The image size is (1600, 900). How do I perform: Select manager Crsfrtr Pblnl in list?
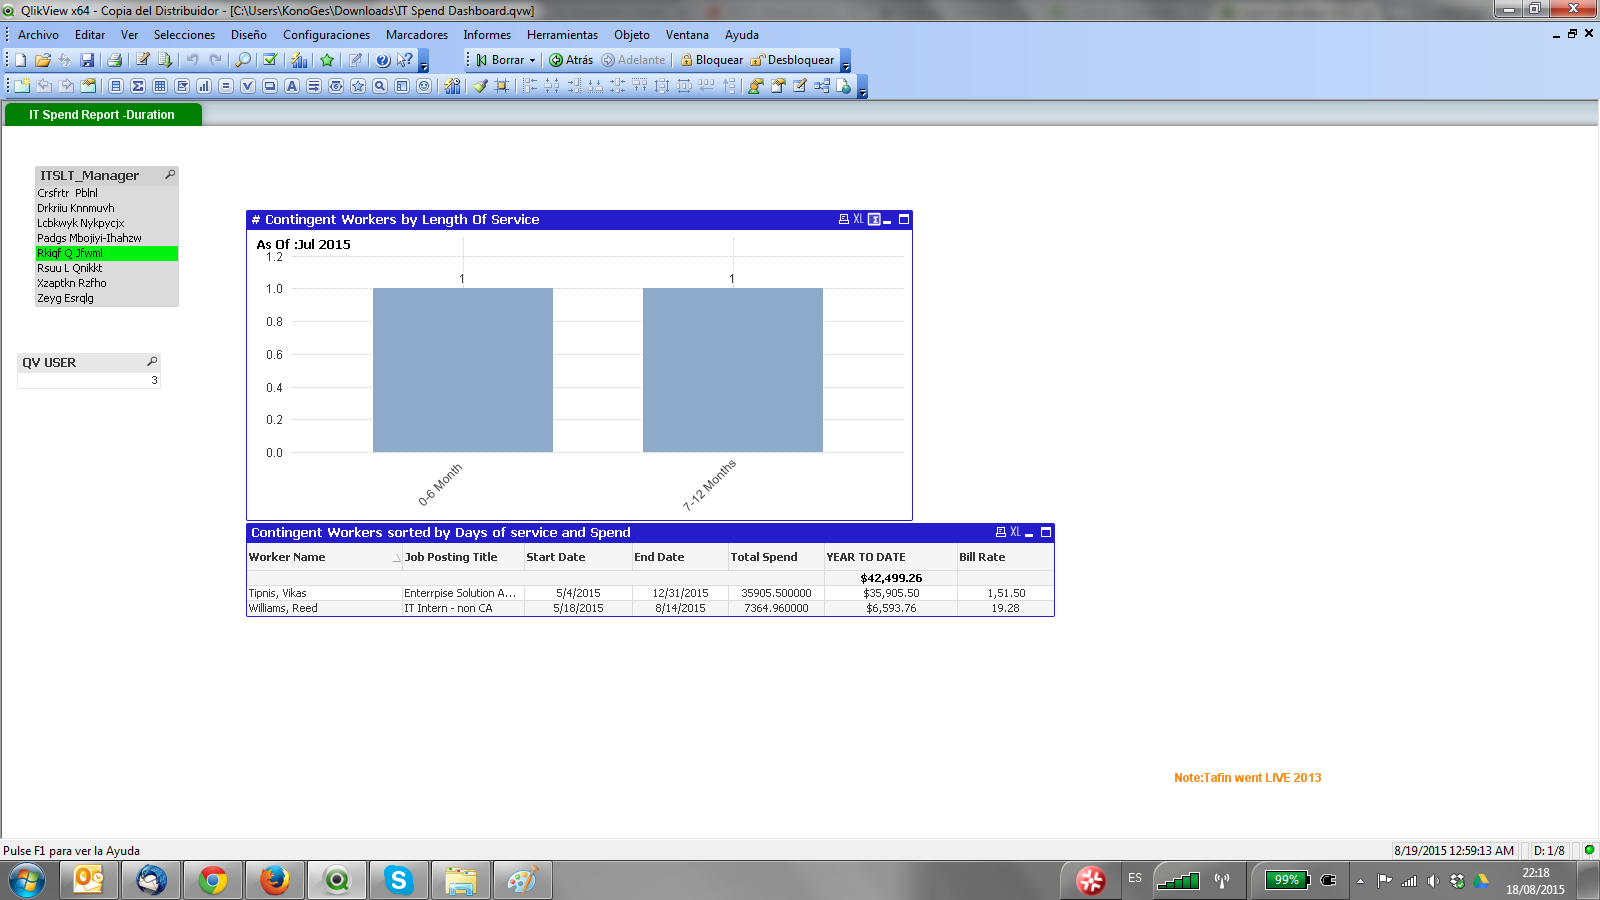tap(107, 193)
